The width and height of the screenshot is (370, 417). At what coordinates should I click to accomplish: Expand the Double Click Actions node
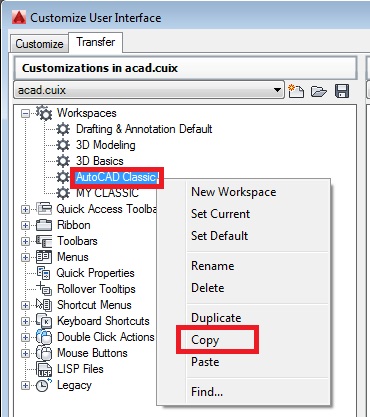(25, 337)
